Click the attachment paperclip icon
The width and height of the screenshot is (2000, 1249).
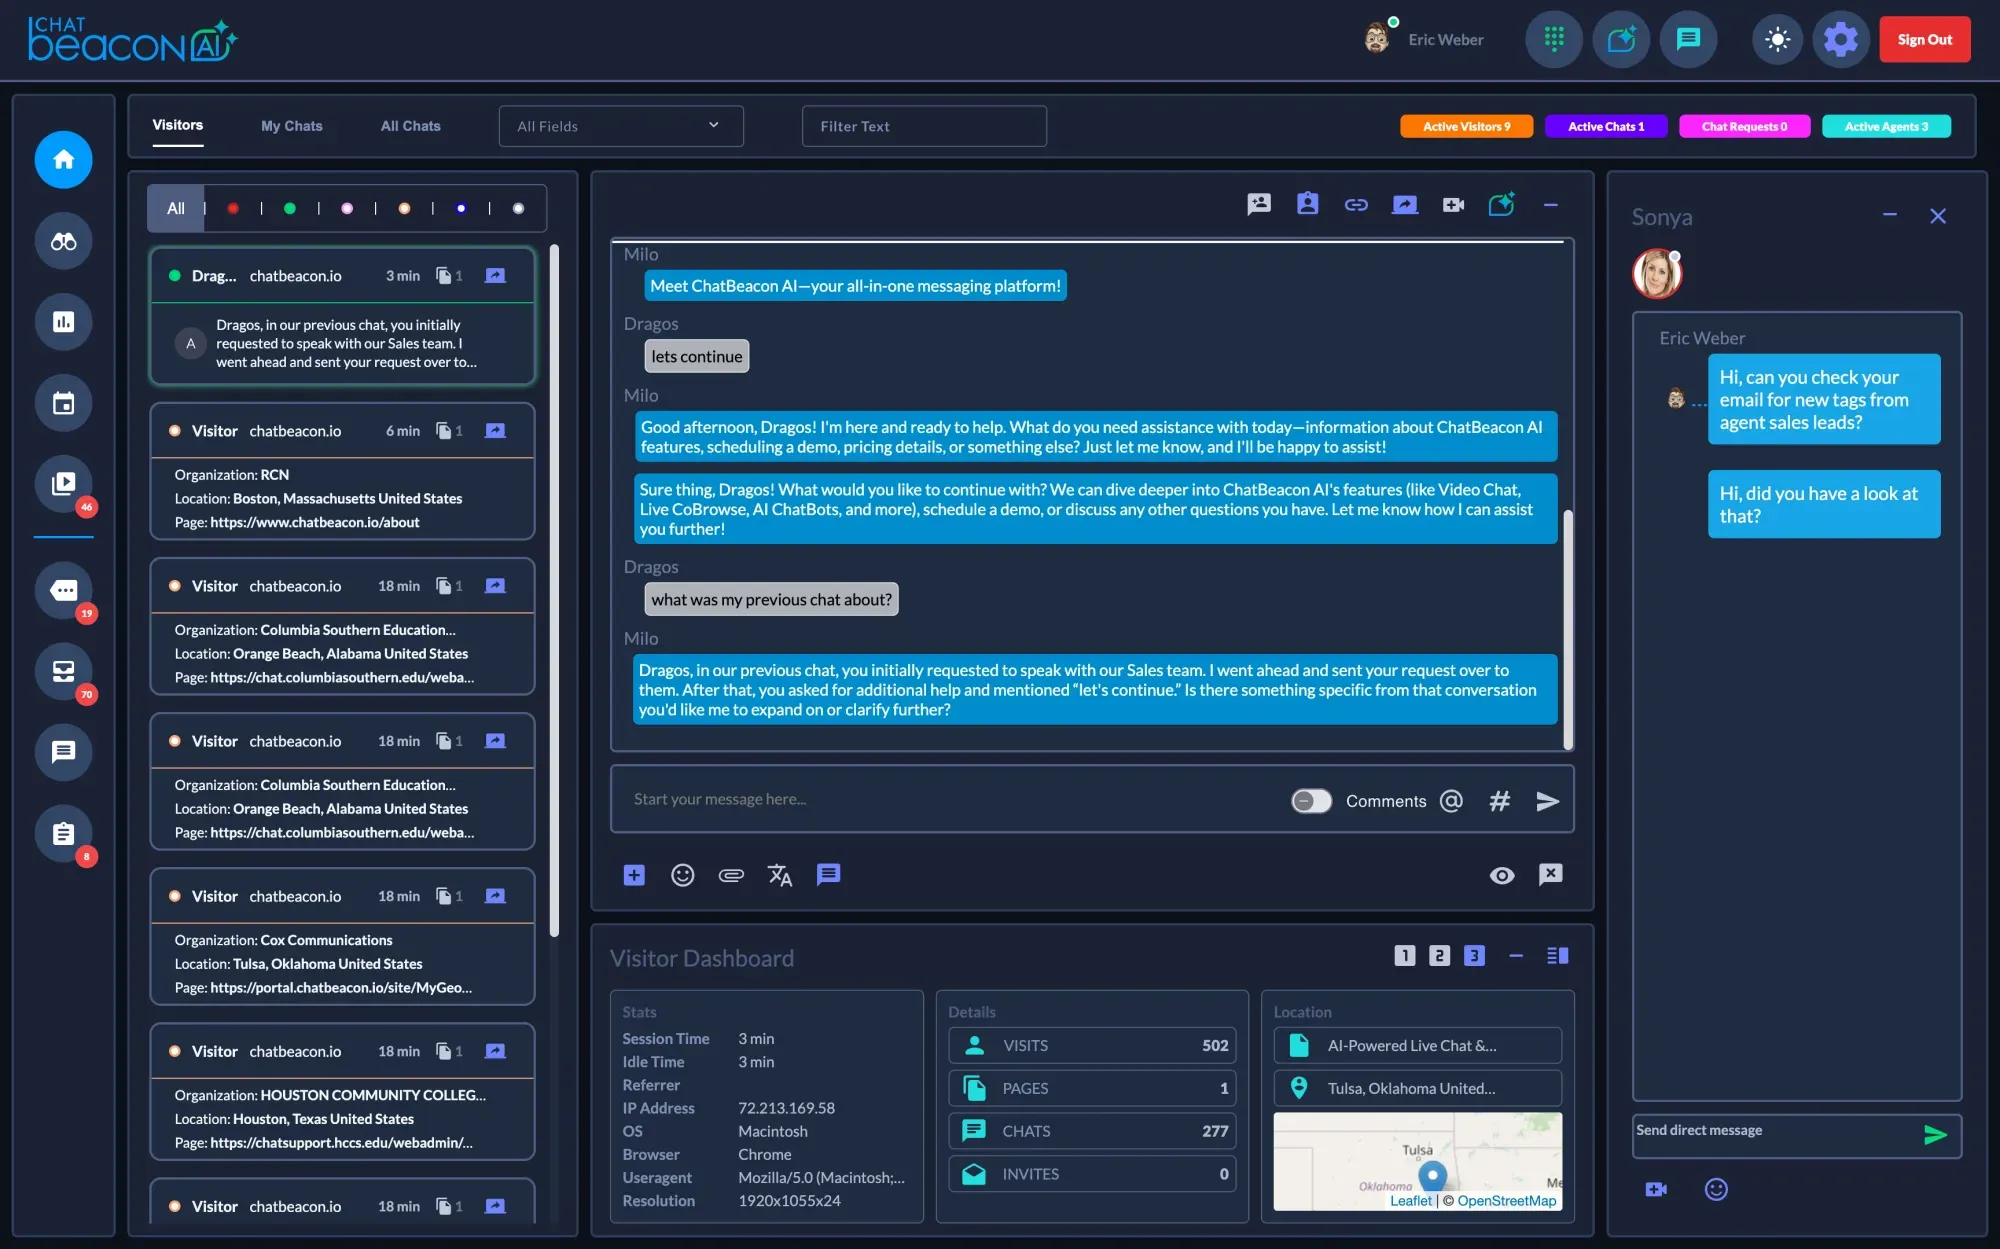pyautogui.click(x=731, y=875)
